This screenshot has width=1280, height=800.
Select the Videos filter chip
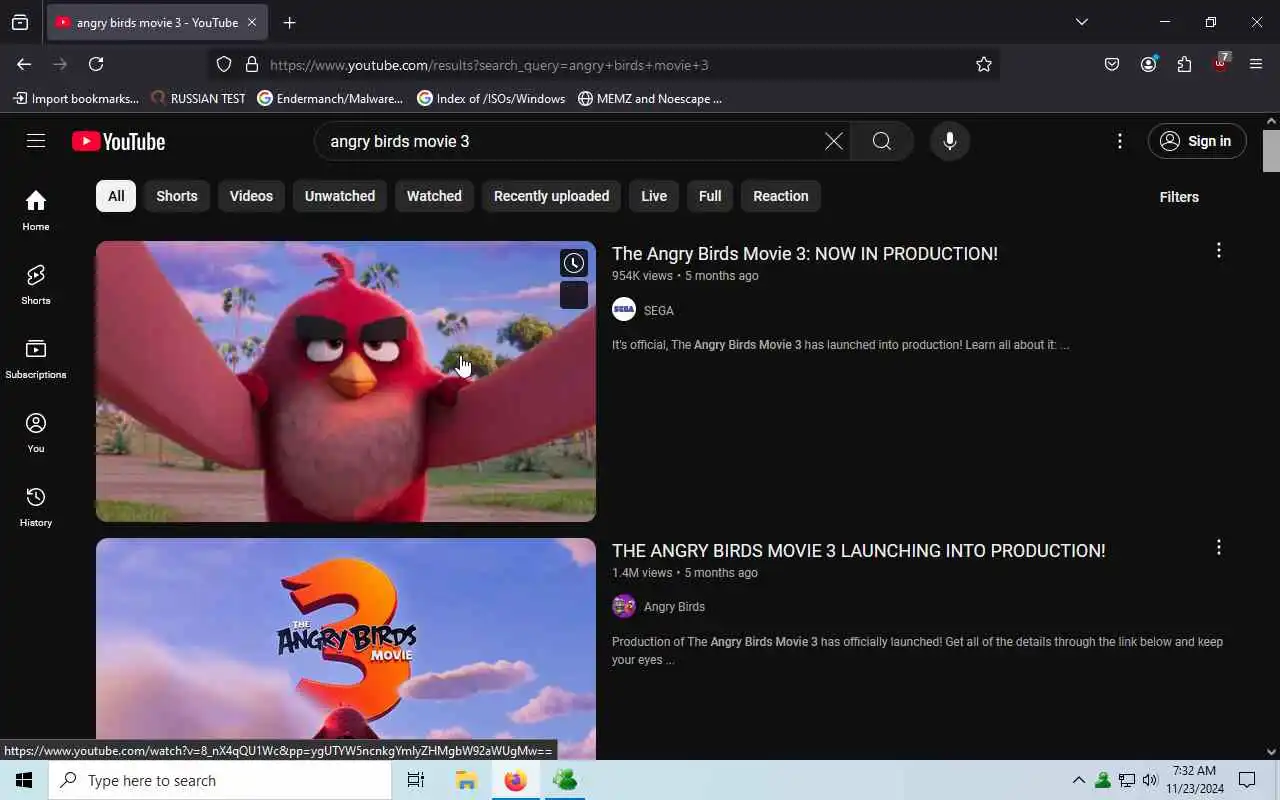251,196
